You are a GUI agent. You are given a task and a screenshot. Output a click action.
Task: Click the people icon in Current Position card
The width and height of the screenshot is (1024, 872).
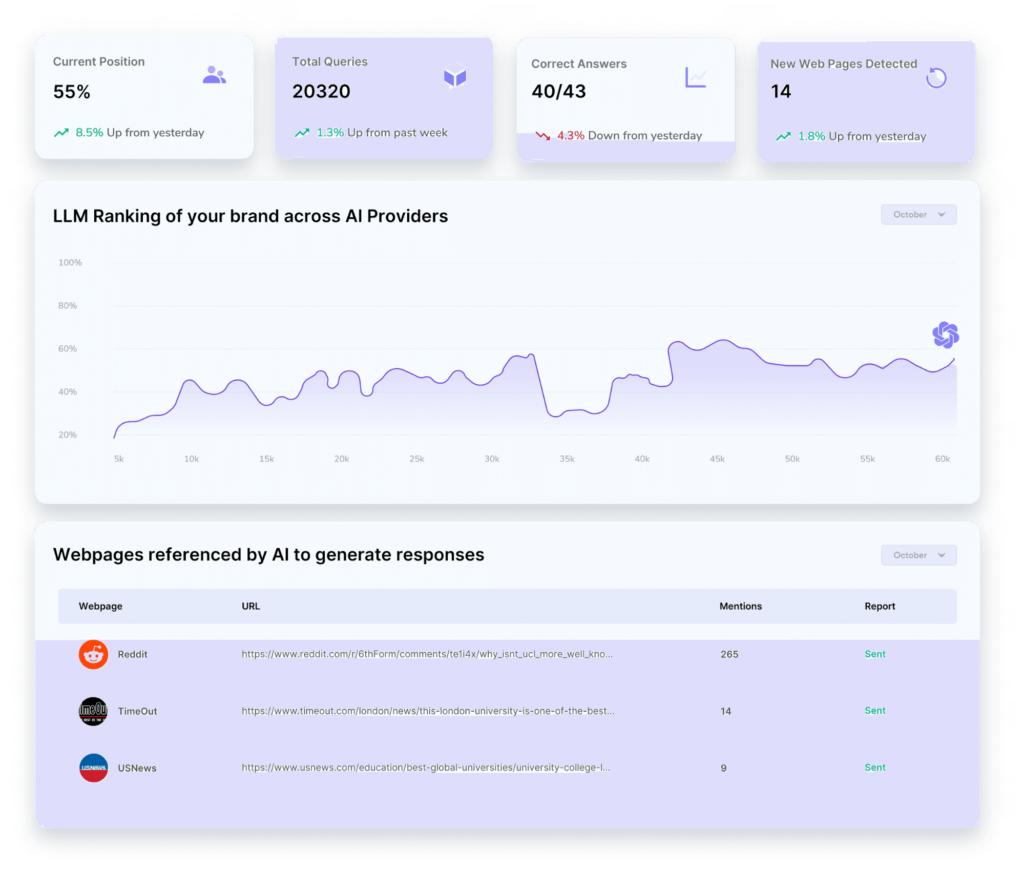[x=214, y=75]
